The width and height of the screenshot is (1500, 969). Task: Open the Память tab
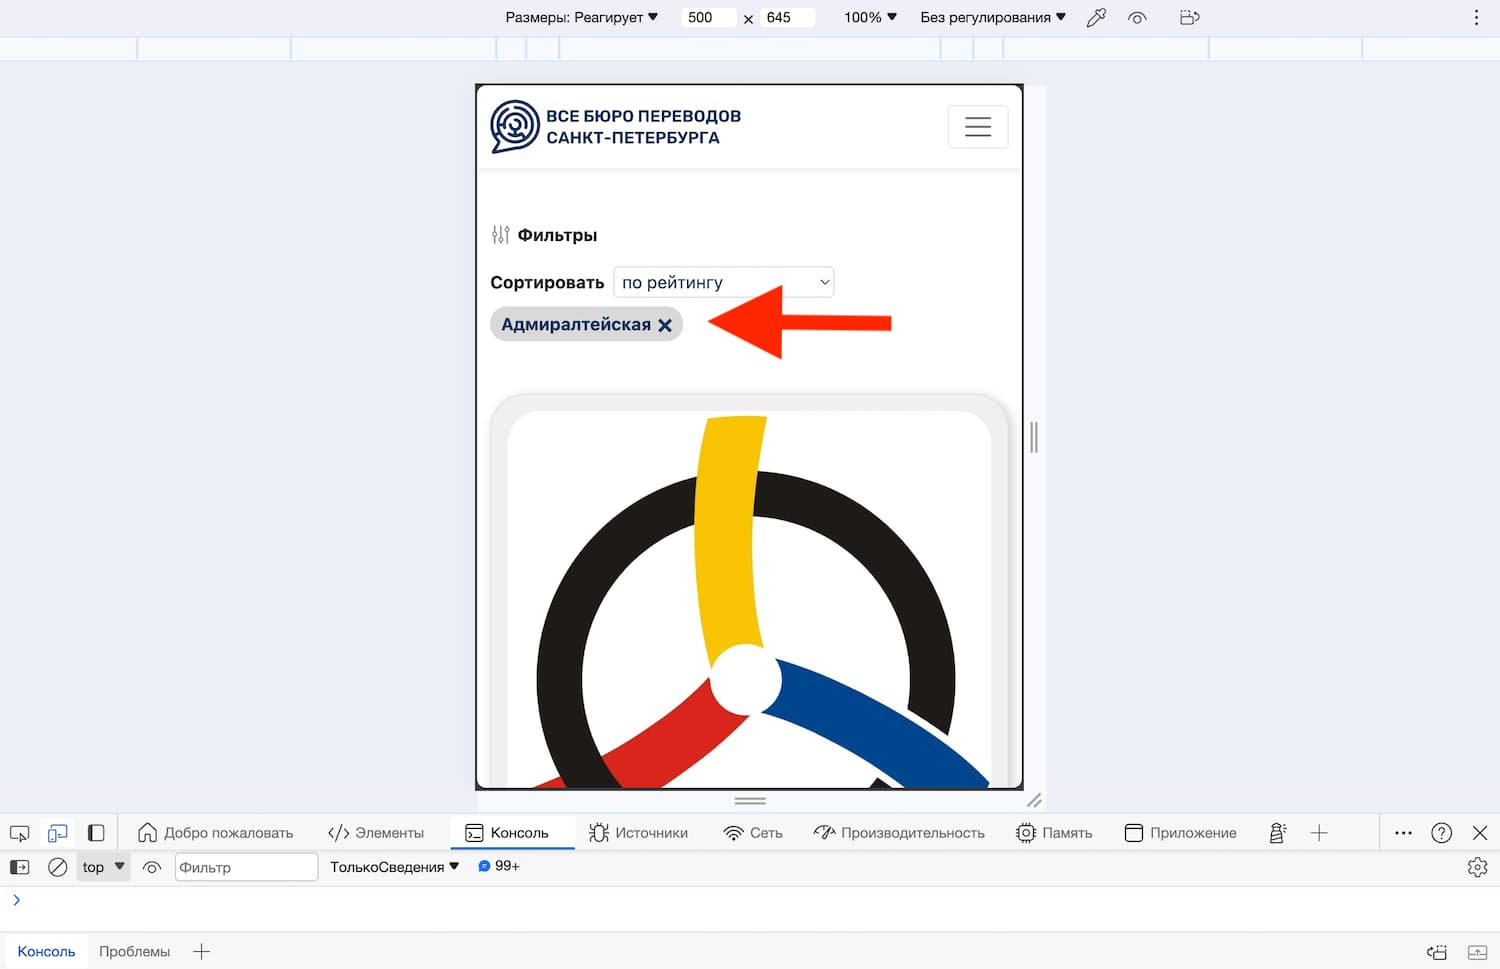pyautogui.click(x=1054, y=833)
